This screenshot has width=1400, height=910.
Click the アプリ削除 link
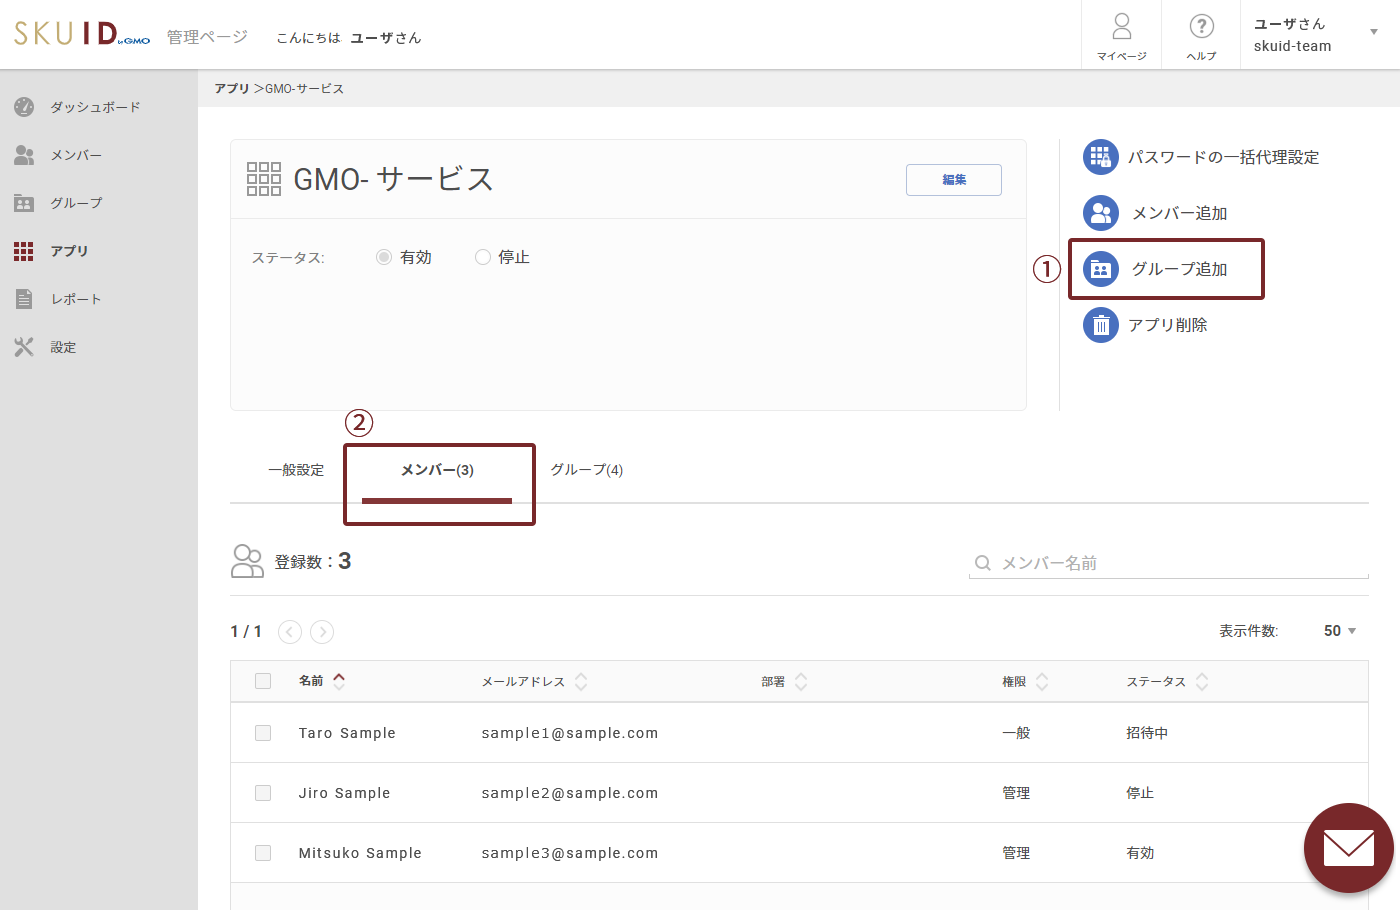coord(1167,325)
